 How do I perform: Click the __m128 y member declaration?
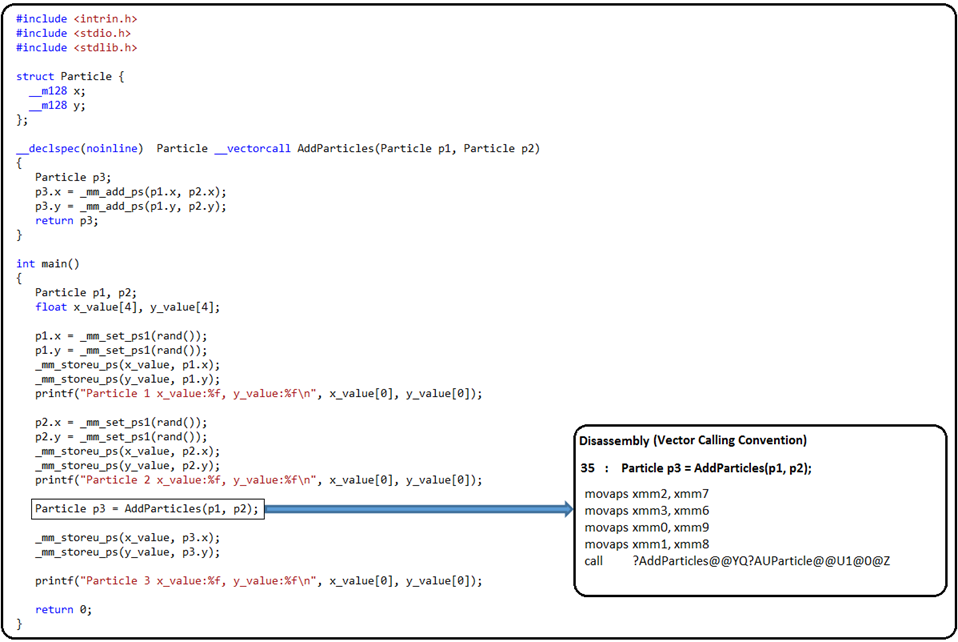55,105
